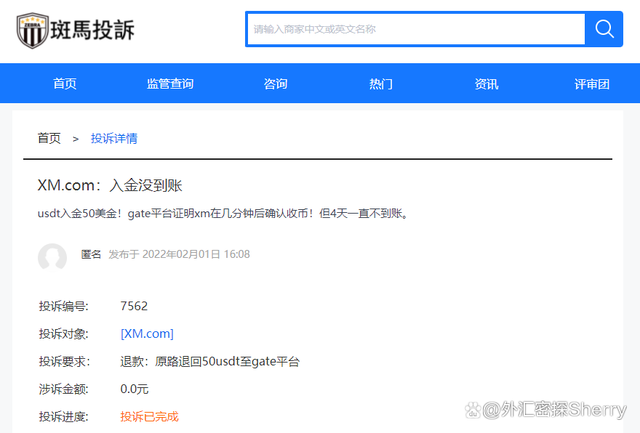This screenshot has width=640, height=433.
Task: Click the magnifier search button
Action: pos(604,29)
